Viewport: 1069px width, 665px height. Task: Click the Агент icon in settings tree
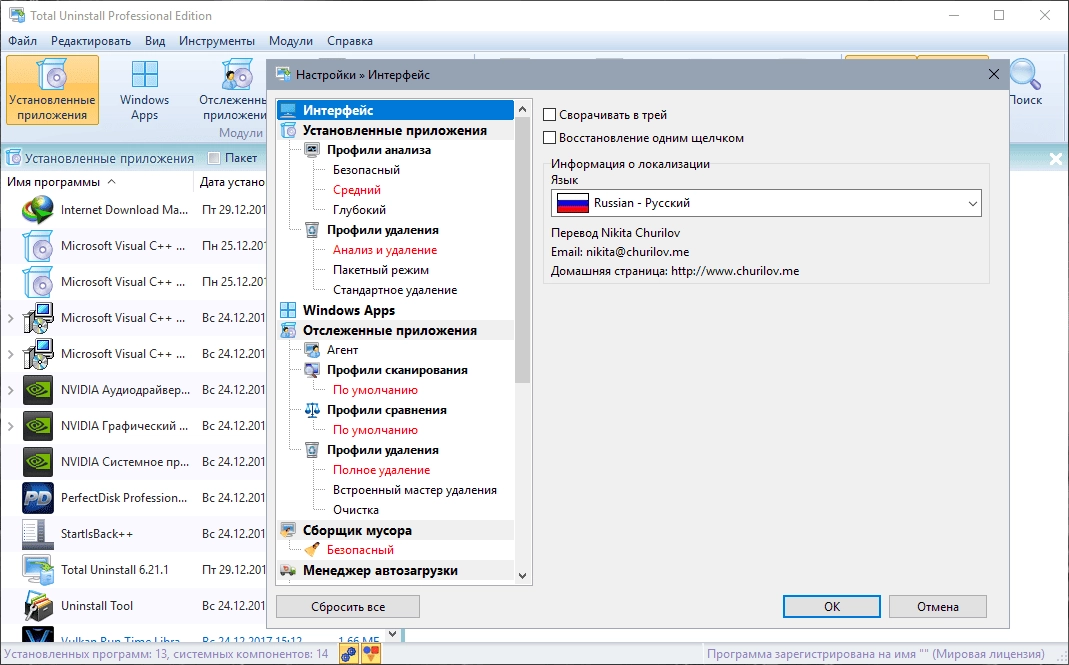(x=312, y=350)
